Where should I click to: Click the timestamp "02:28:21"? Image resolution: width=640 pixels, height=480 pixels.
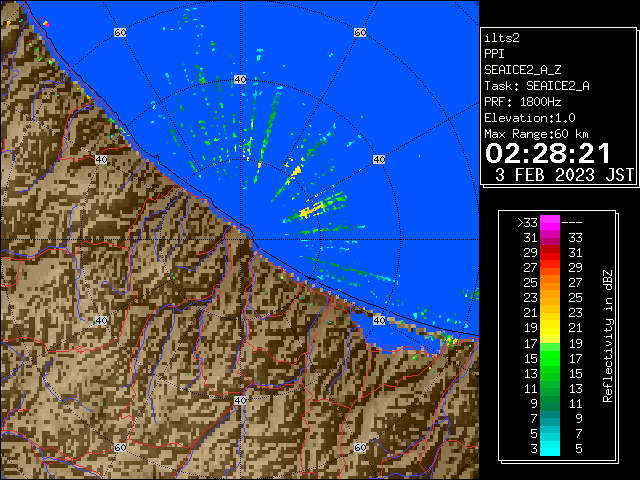click(x=548, y=153)
